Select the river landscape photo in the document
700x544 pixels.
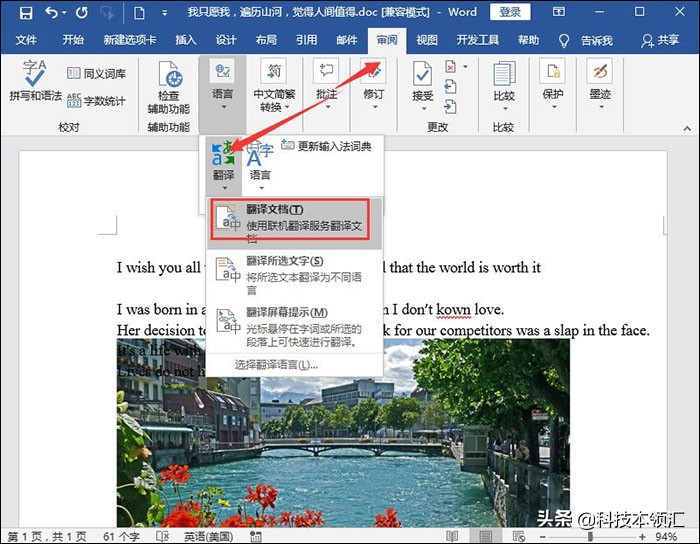(x=343, y=433)
